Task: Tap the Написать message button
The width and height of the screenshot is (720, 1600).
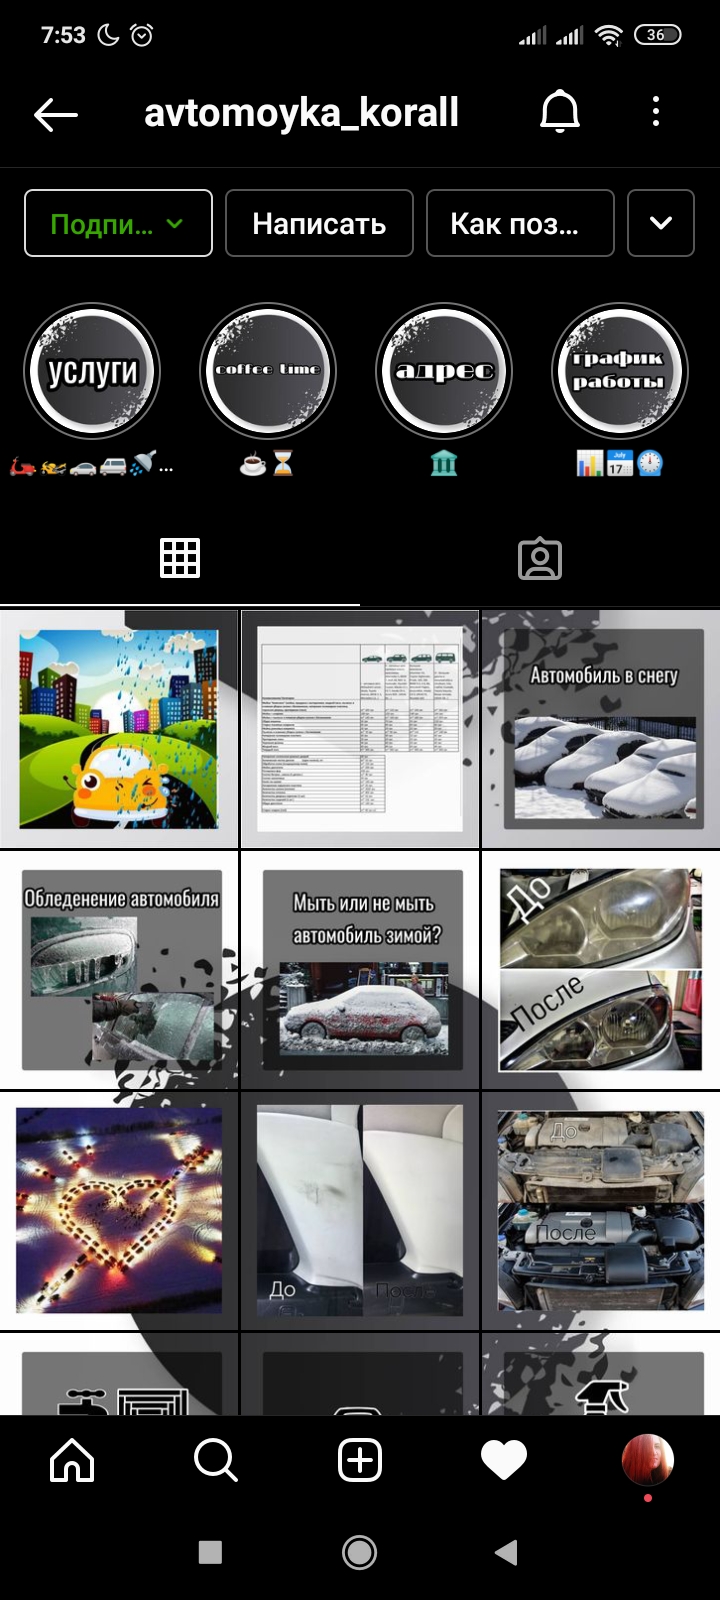Action: coord(319,223)
